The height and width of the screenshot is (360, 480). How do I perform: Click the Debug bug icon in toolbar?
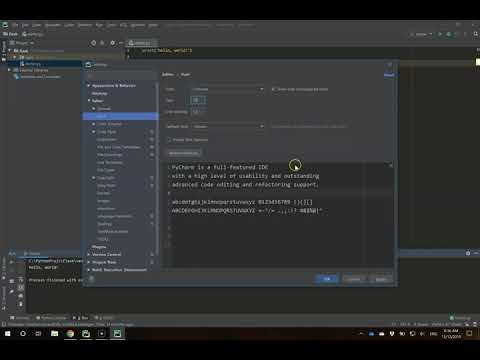[x=449, y=34]
